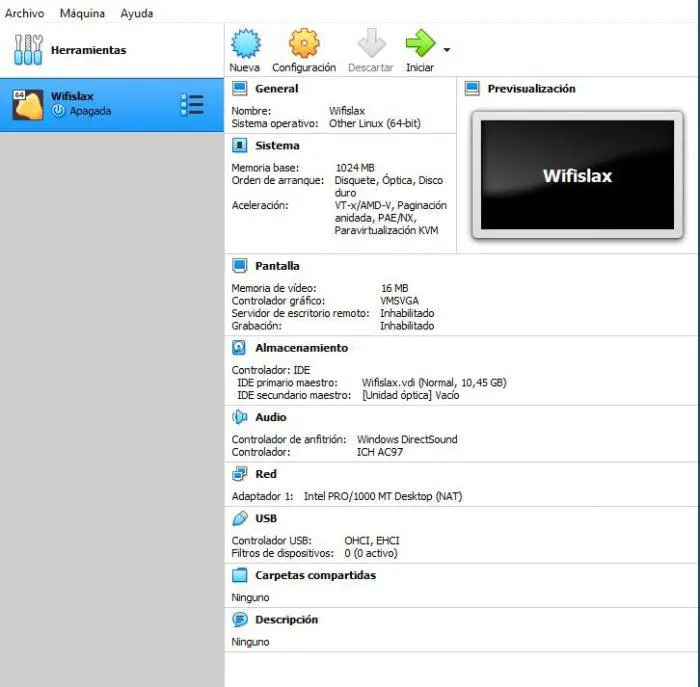Click the Controlador: IDE line
Image resolution: width=700 pixels, height=687 pixels.
tap(271, 370)
